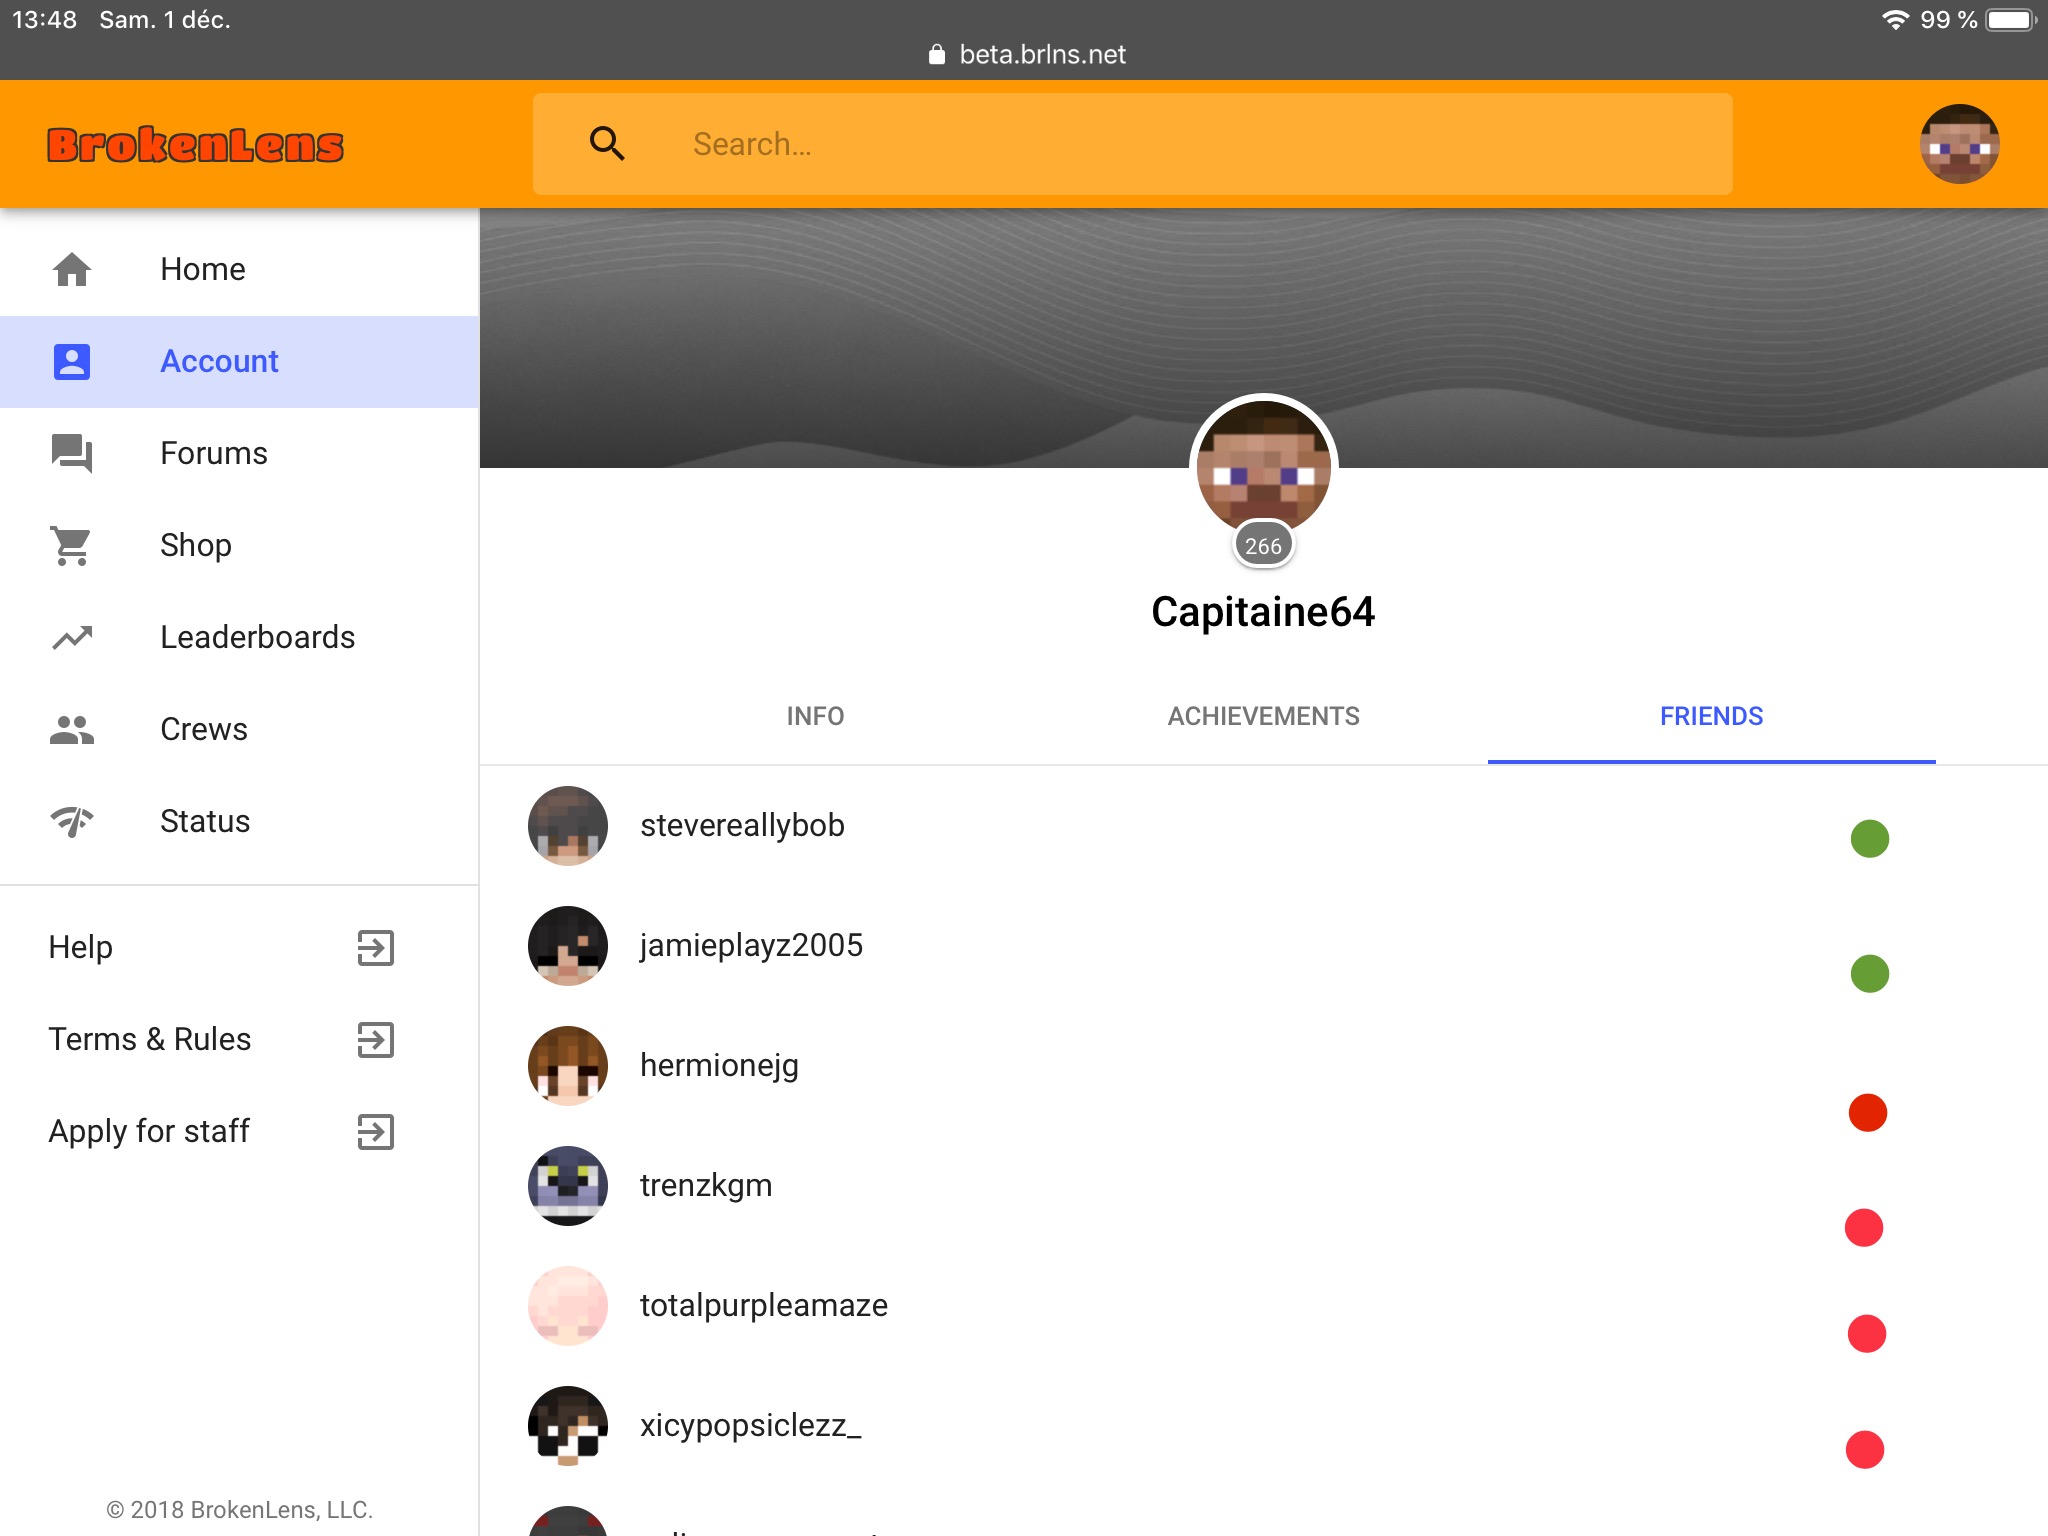This screenshot has height=1536, width=2048.
Task: Click the Terms & Rules exit arrow icon
Action: pyautogui.click(x=376, y=1039)
